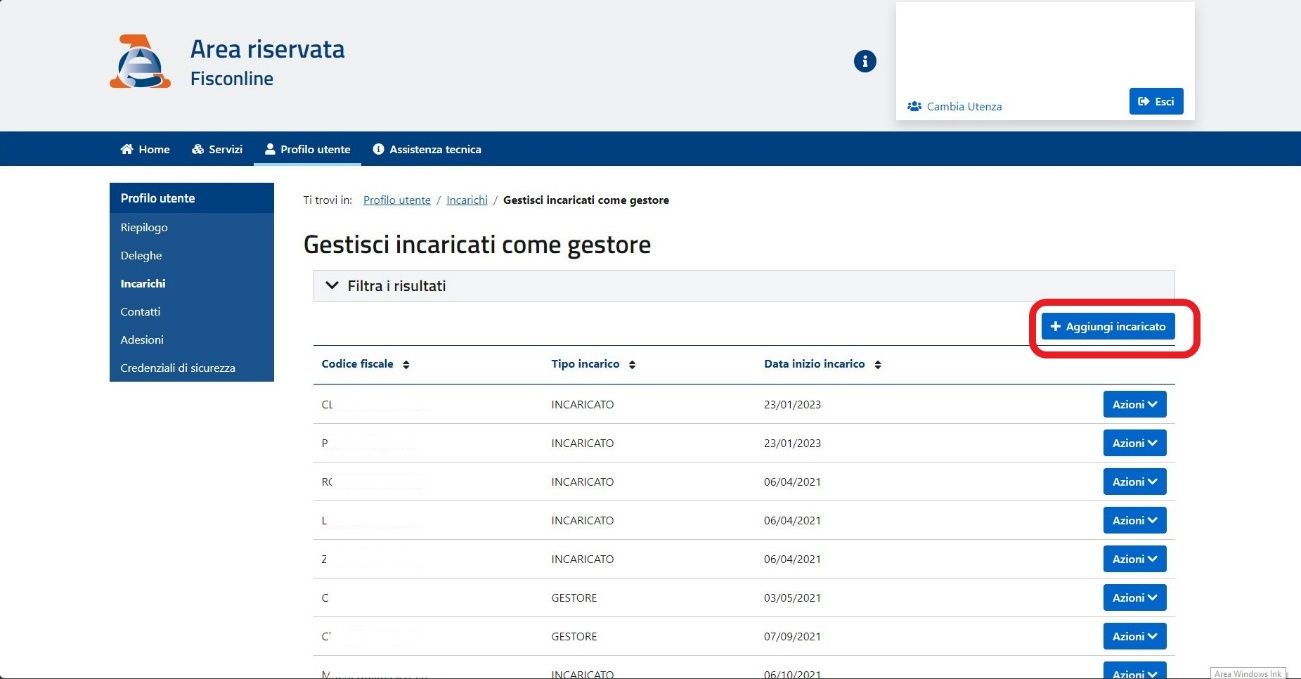
Task: Open Azioni dropdown for first row
Action: coord(1134,405)
